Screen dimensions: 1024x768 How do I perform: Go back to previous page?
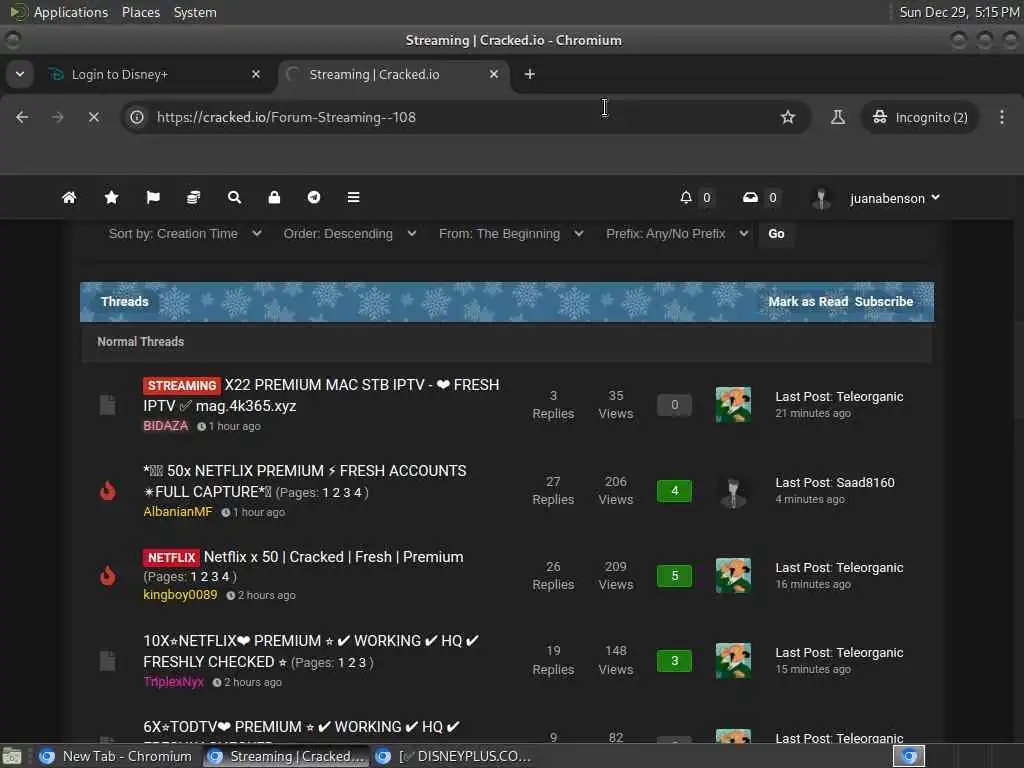coord(22,117)
